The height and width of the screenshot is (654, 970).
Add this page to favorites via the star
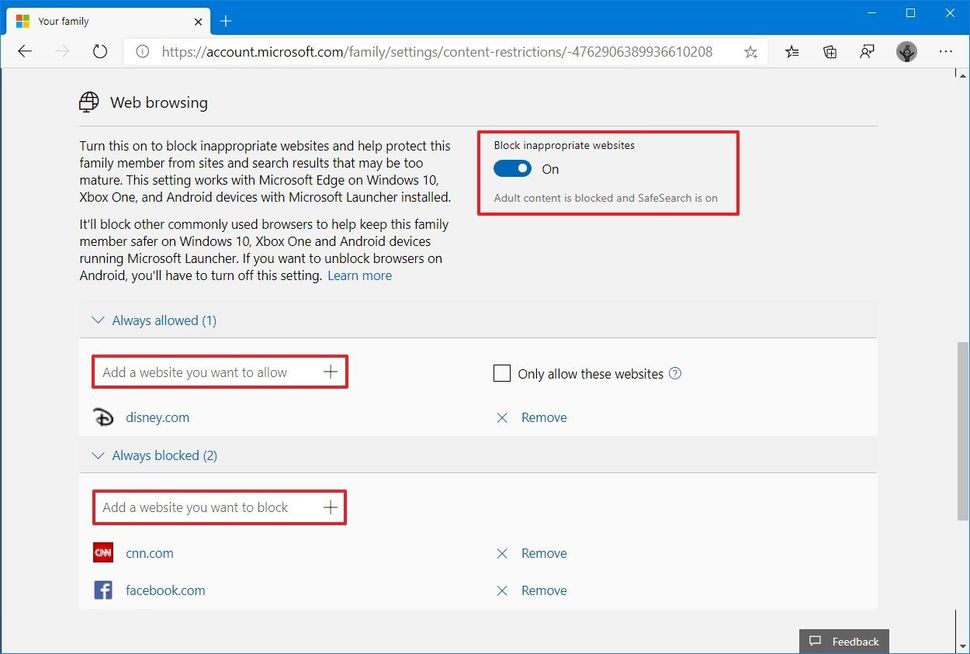750,51
